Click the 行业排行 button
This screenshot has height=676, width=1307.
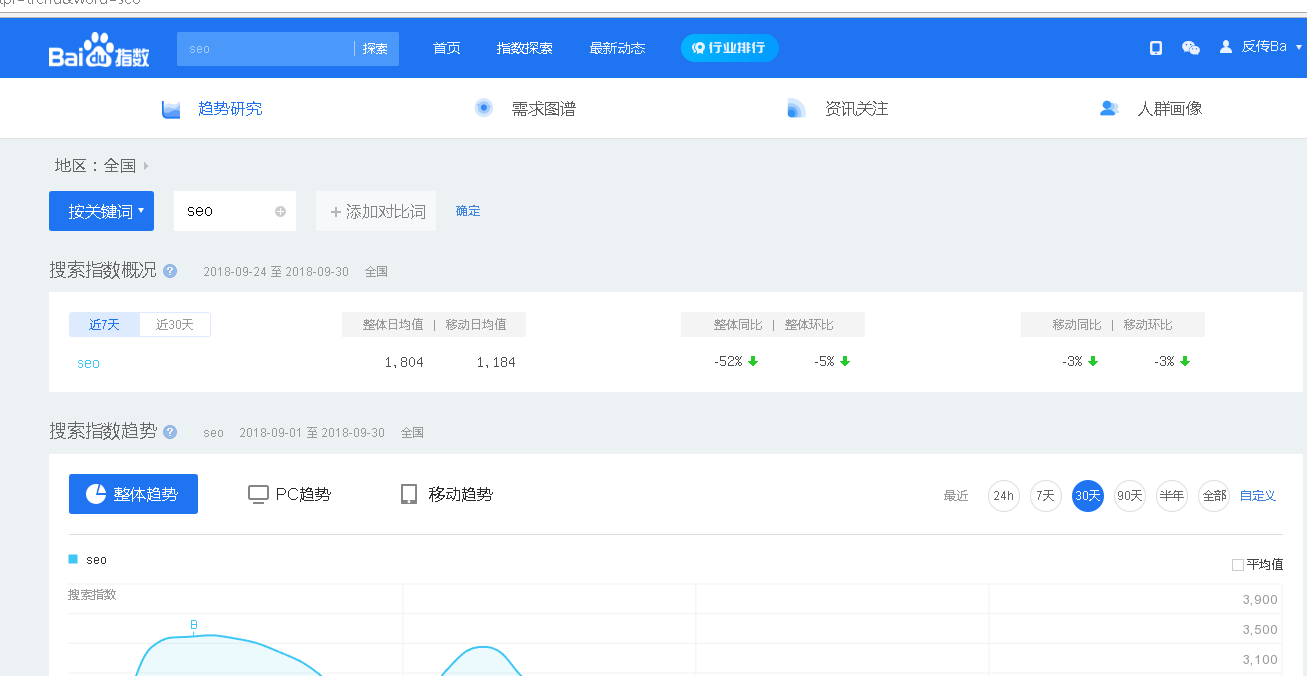(729, 48)
